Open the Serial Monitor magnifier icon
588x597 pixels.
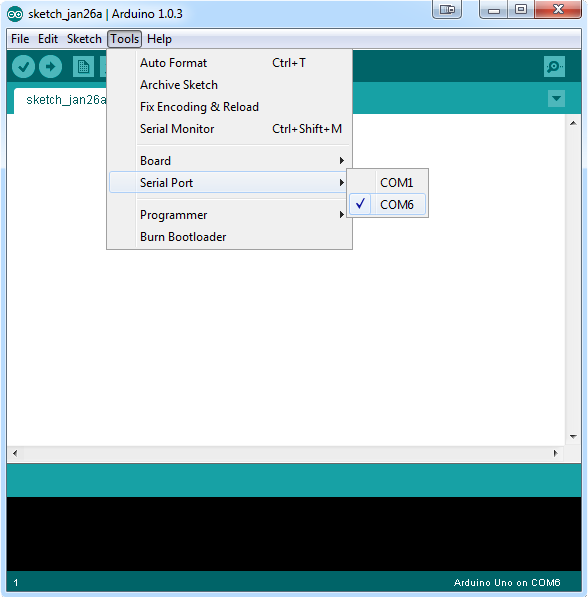pos(554,67)
